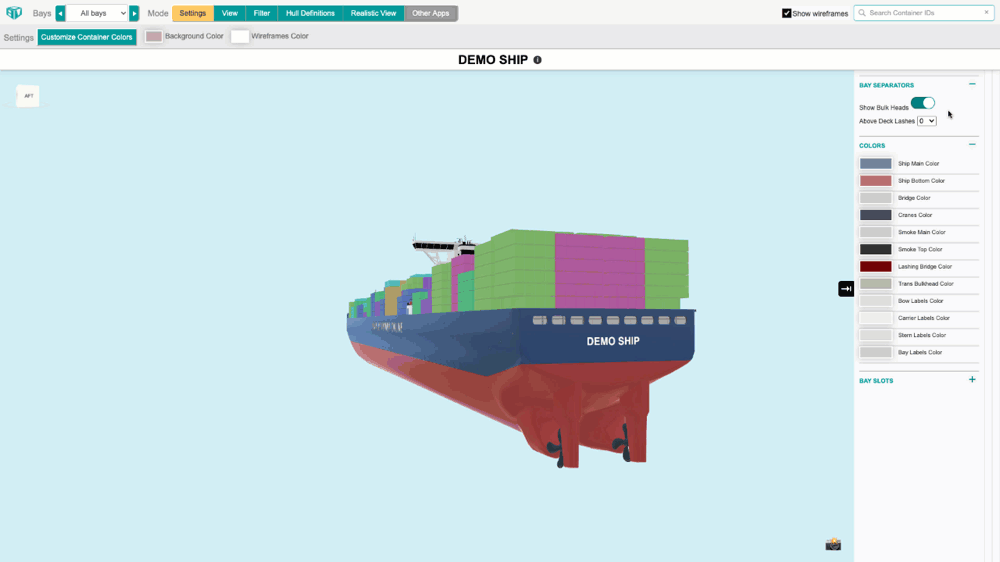Collapse Colors section

(972, 145)
